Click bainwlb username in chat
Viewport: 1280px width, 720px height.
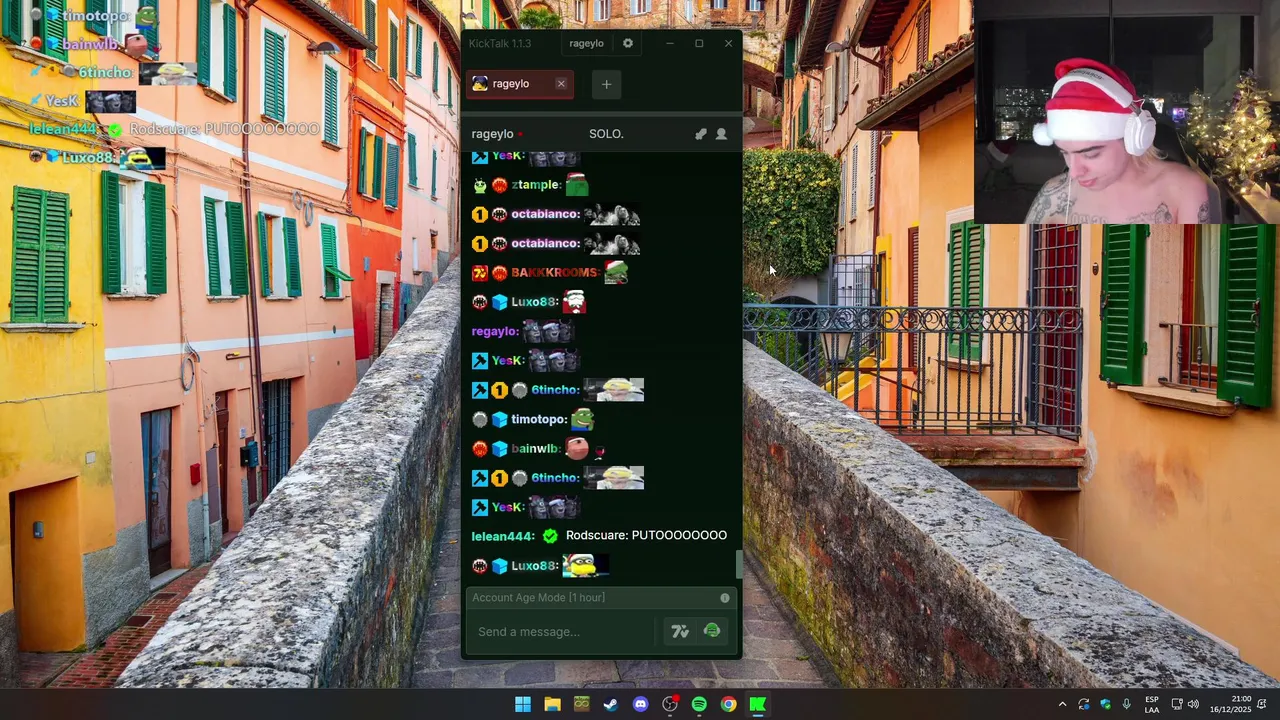coord(536,449)
